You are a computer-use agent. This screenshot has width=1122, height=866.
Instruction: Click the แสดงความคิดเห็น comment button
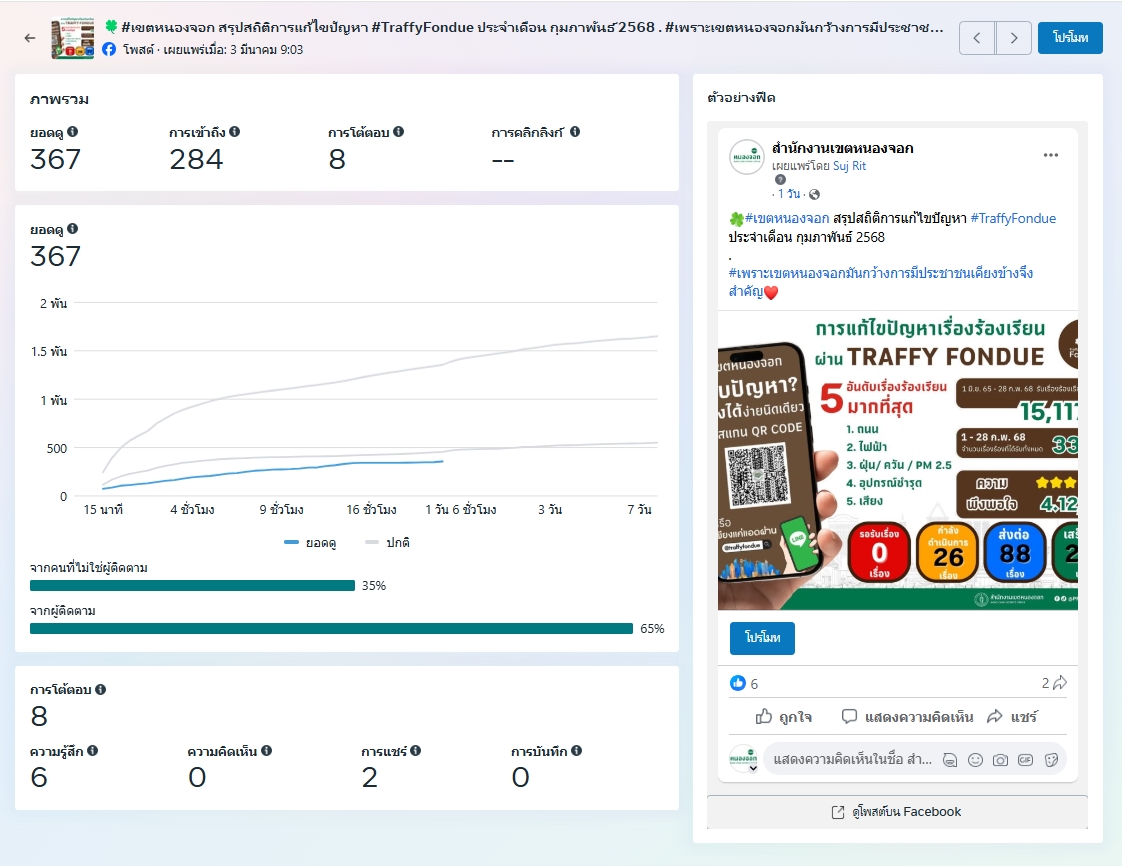click(907, 716)
